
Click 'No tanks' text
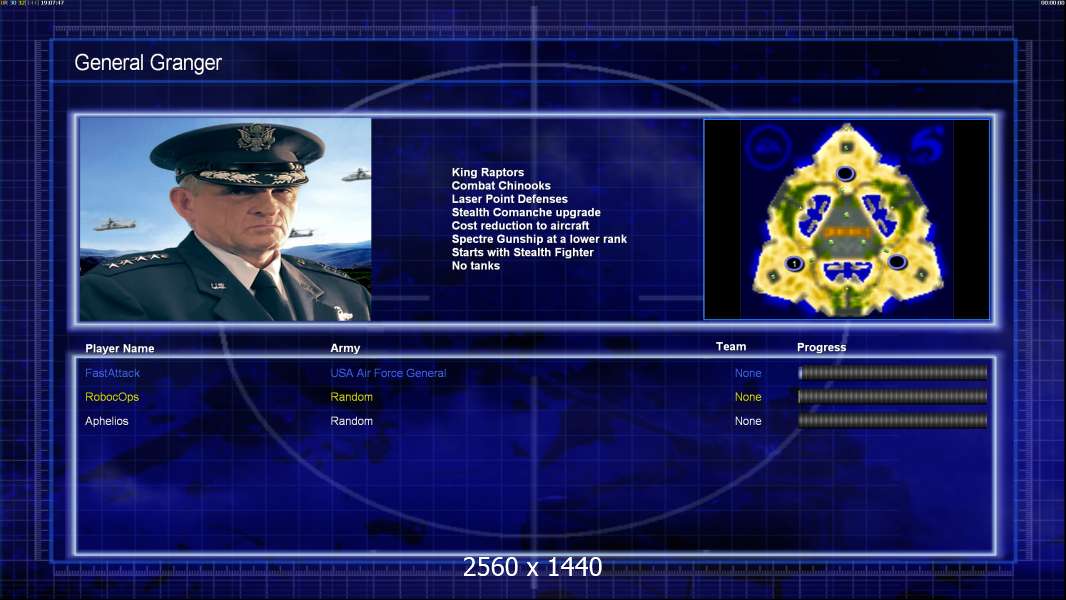tap(476, 266)
